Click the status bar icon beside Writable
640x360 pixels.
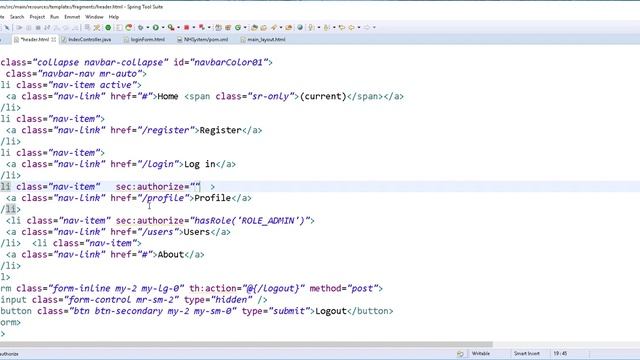460,353
